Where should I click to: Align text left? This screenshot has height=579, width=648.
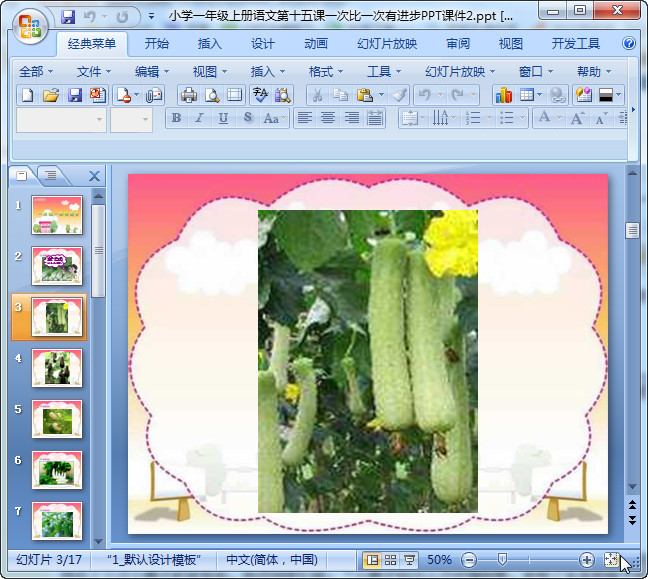pos(305,118)
